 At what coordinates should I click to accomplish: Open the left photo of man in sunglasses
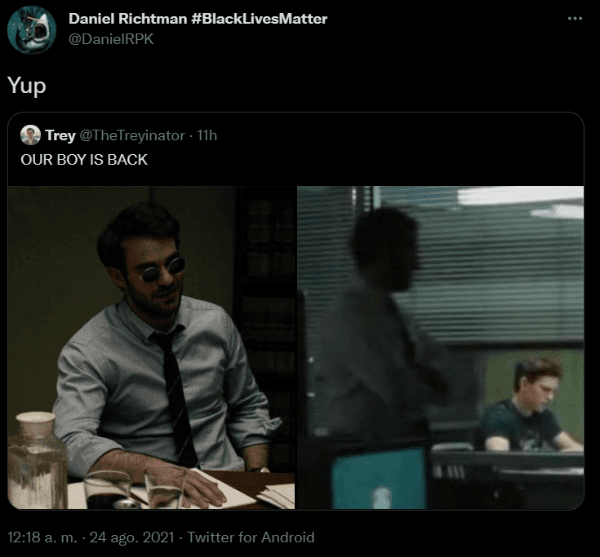click(151, 347)
